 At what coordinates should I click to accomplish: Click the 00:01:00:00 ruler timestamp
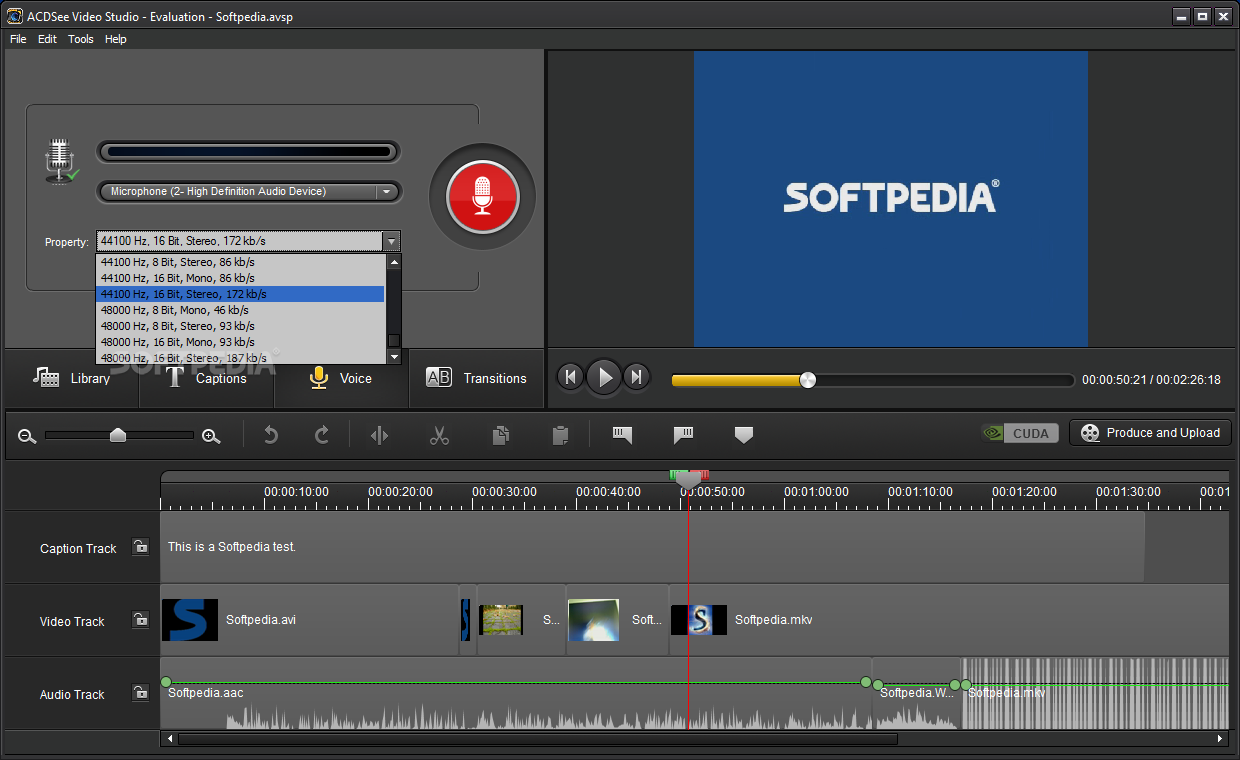coord(816,492)
